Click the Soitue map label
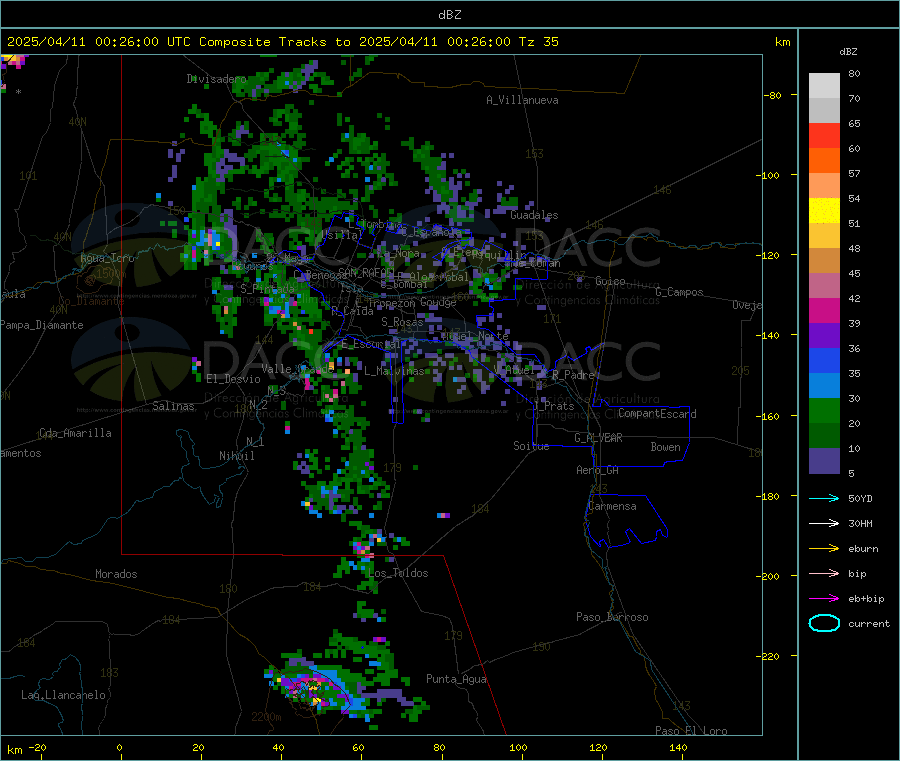900x761 pixels. tap(531, 446)
